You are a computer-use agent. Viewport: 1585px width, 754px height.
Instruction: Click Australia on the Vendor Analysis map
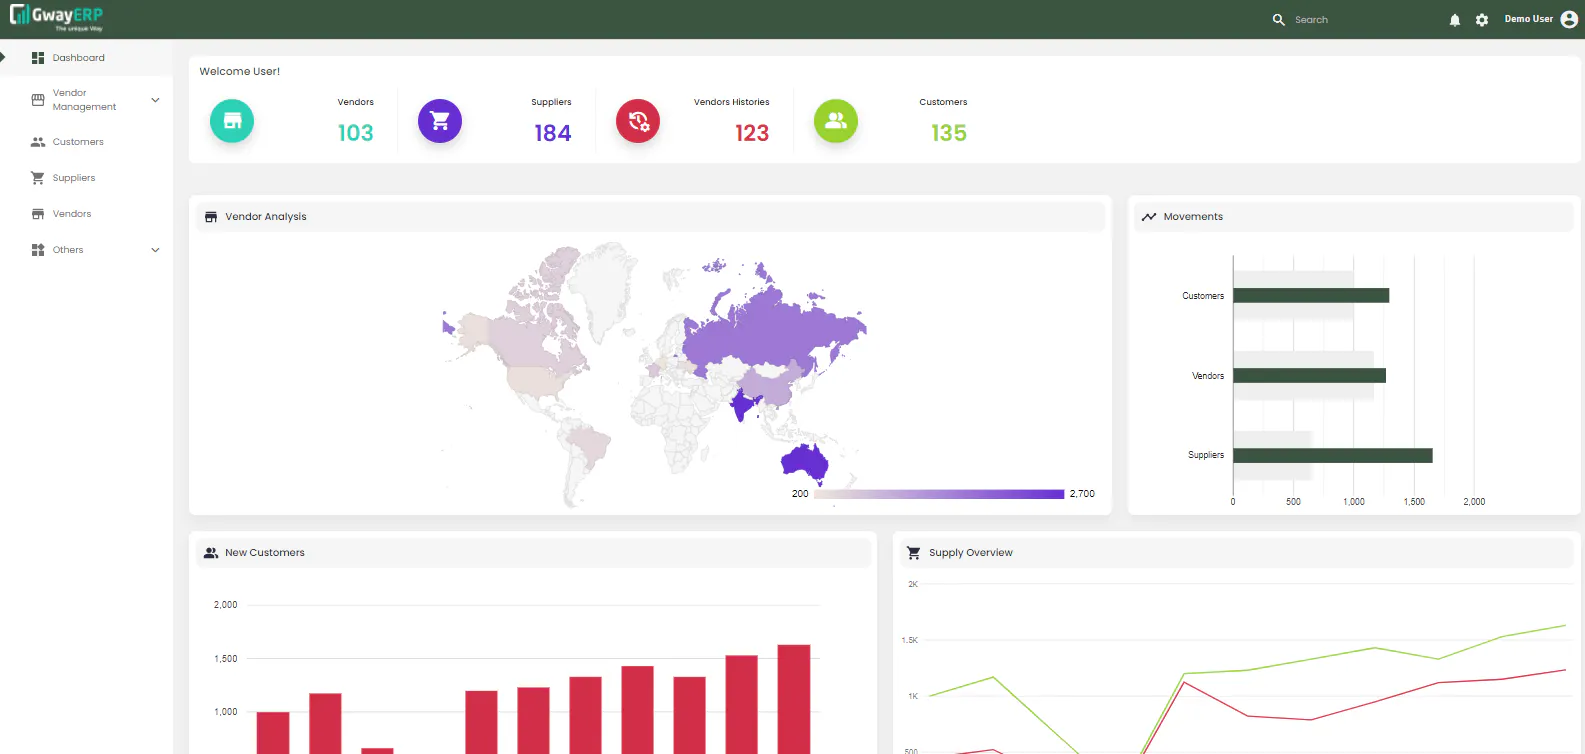click(805, 461)
